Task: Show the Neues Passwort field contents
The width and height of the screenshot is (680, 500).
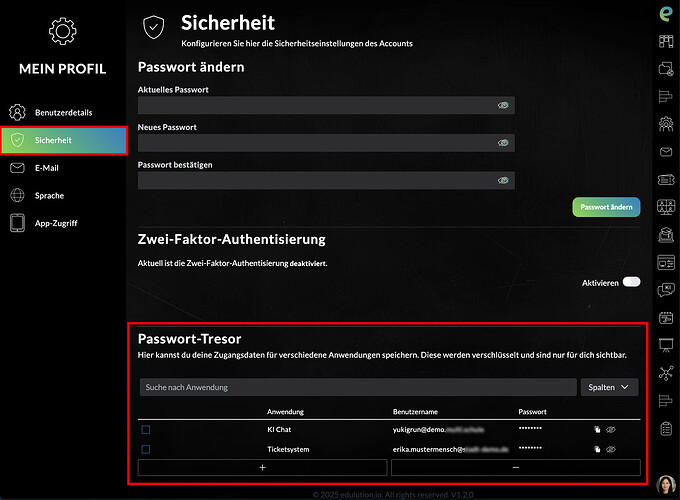Action: point(503,143)
